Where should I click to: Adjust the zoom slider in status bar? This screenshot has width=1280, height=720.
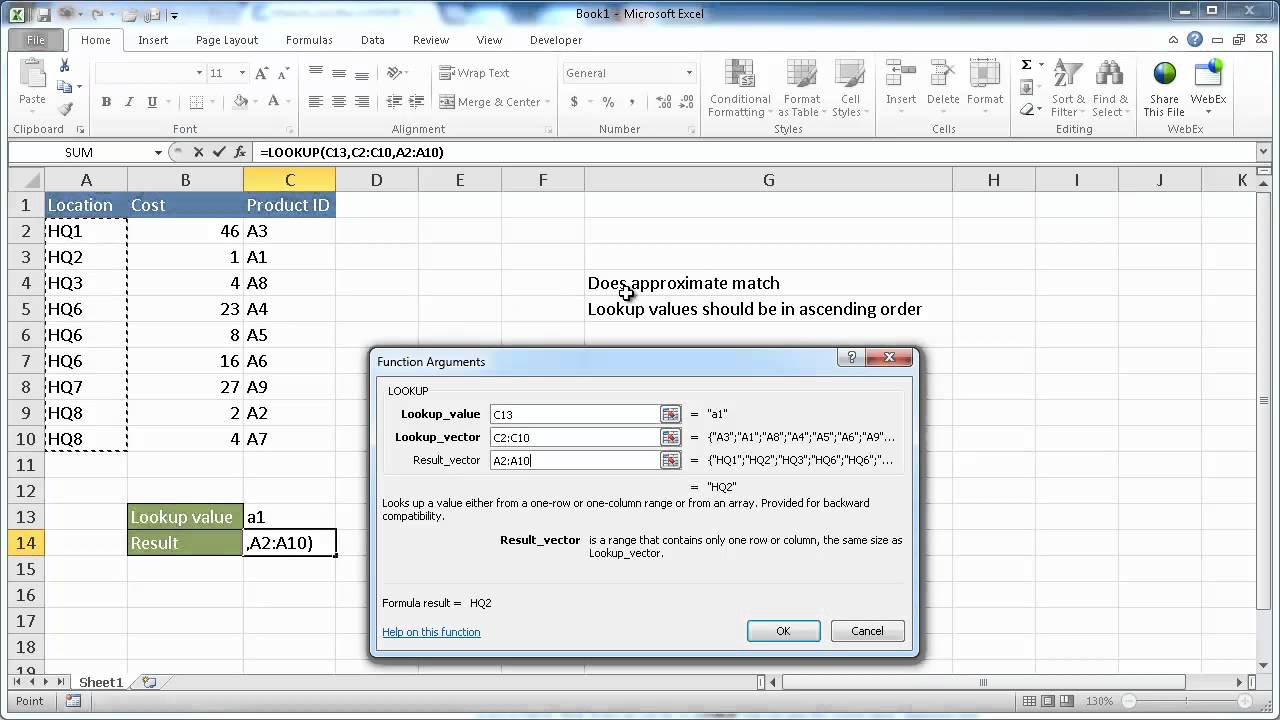(x=1189, y=701)
